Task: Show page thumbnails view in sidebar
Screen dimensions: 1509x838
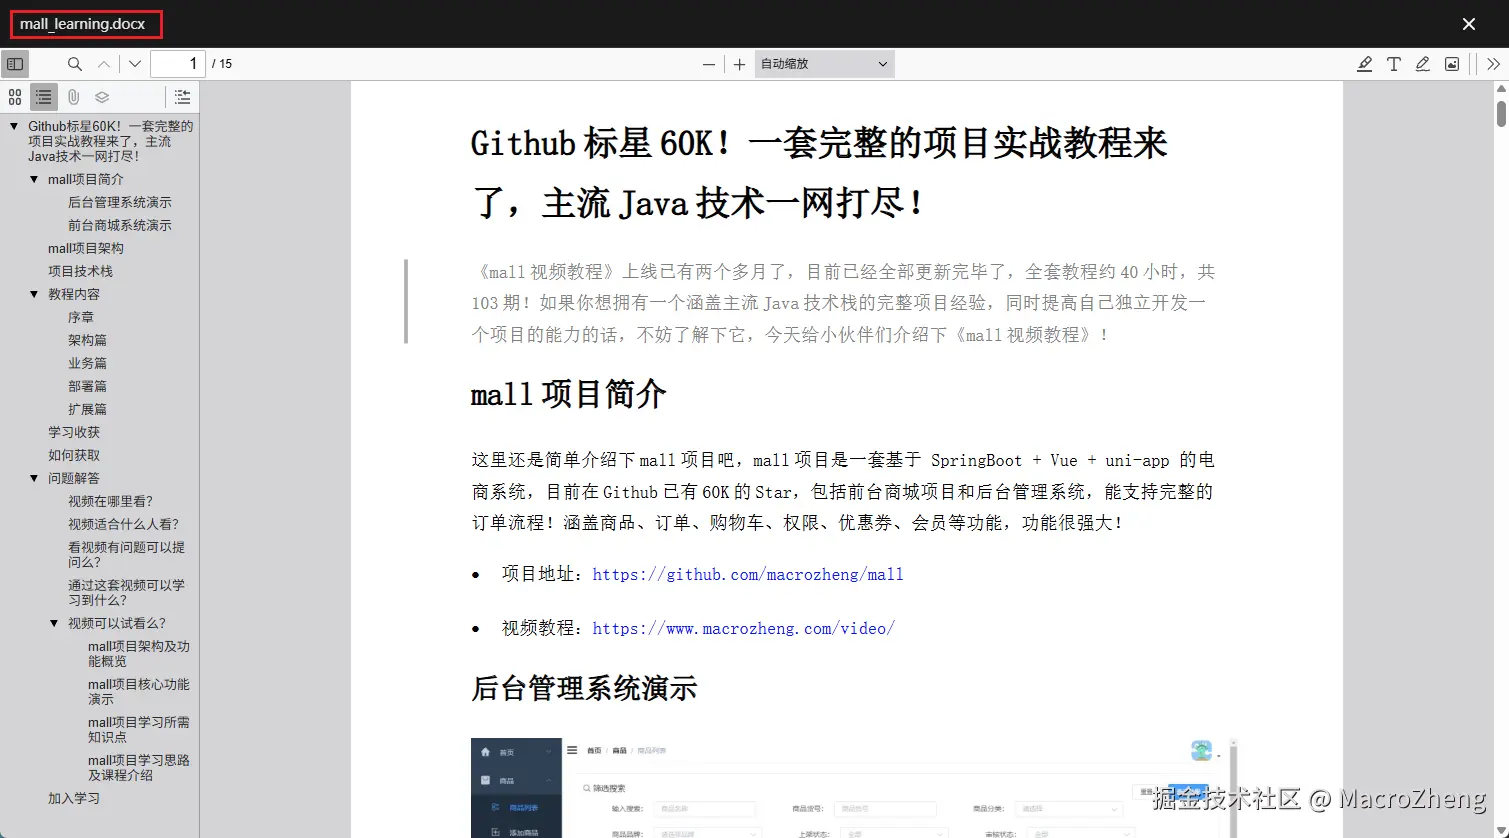Action: (x=15, y=97)
